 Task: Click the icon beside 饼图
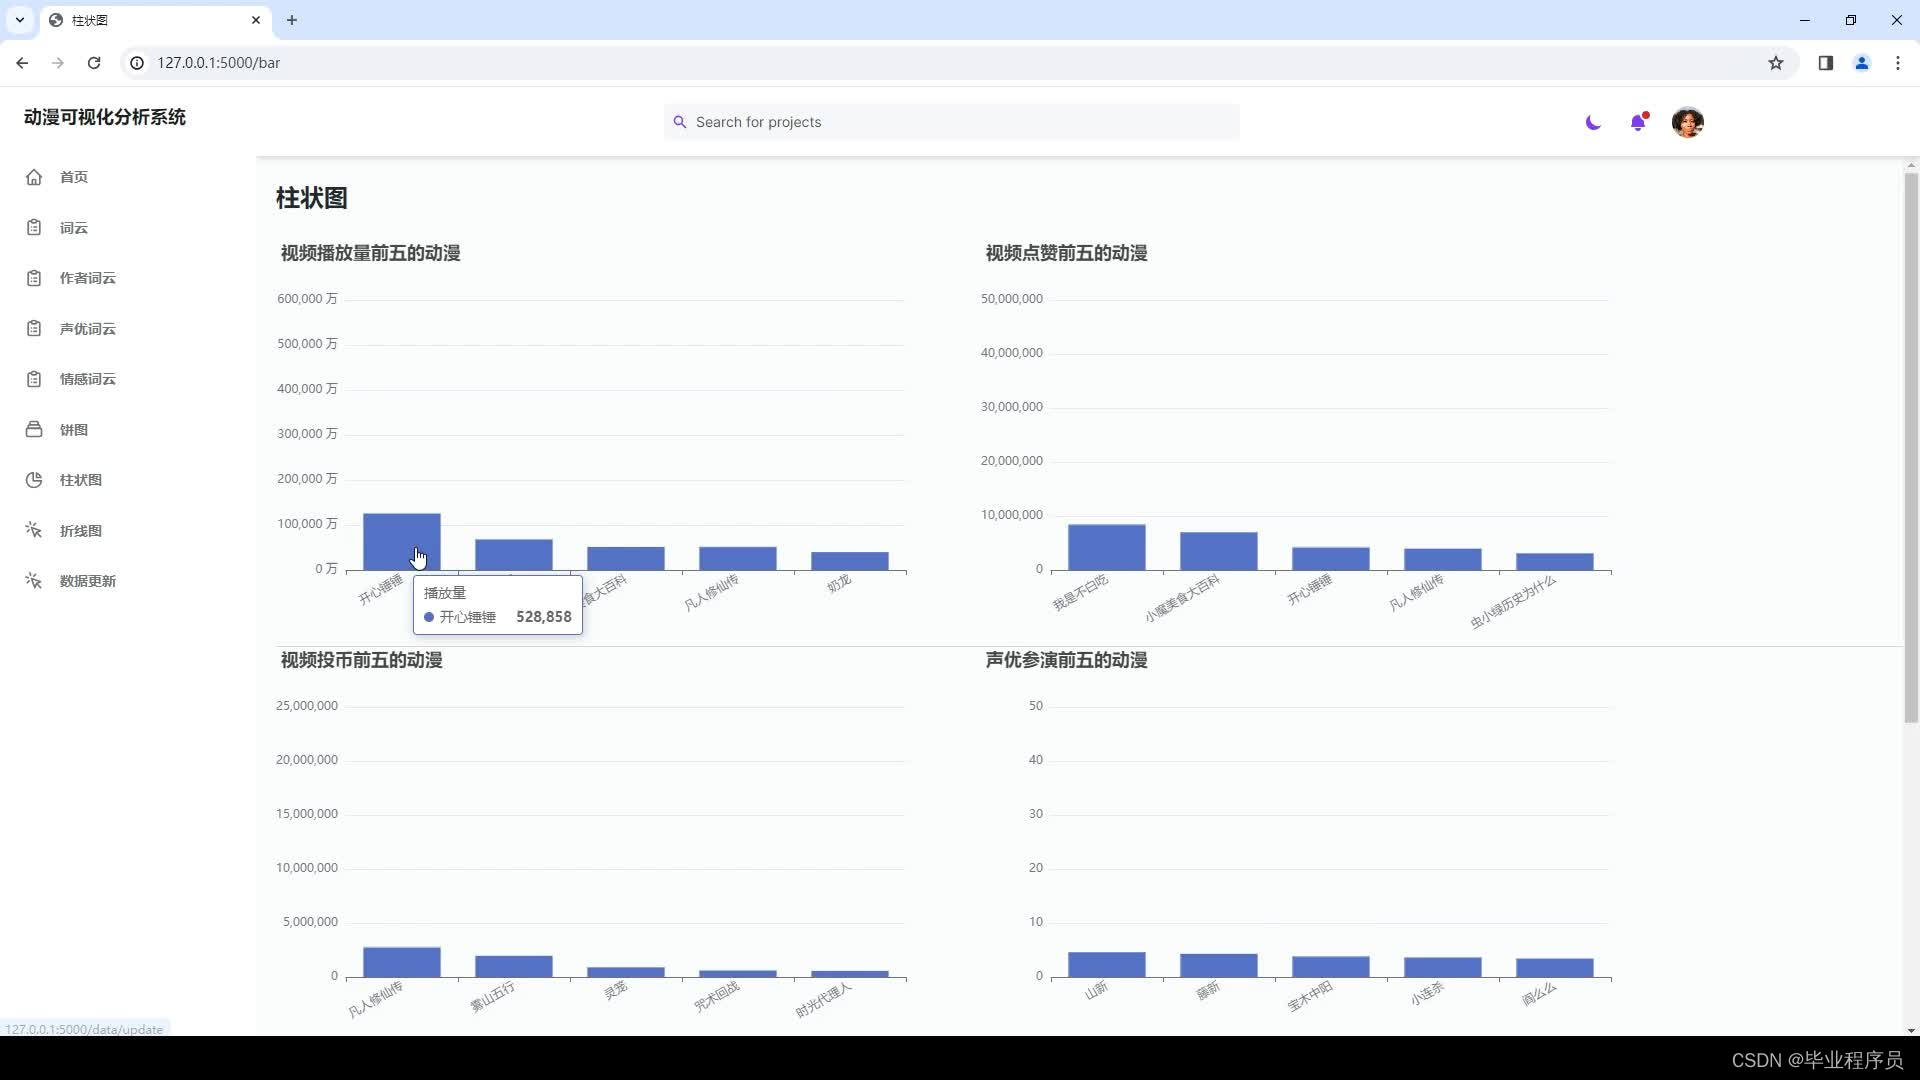point(34,430)
